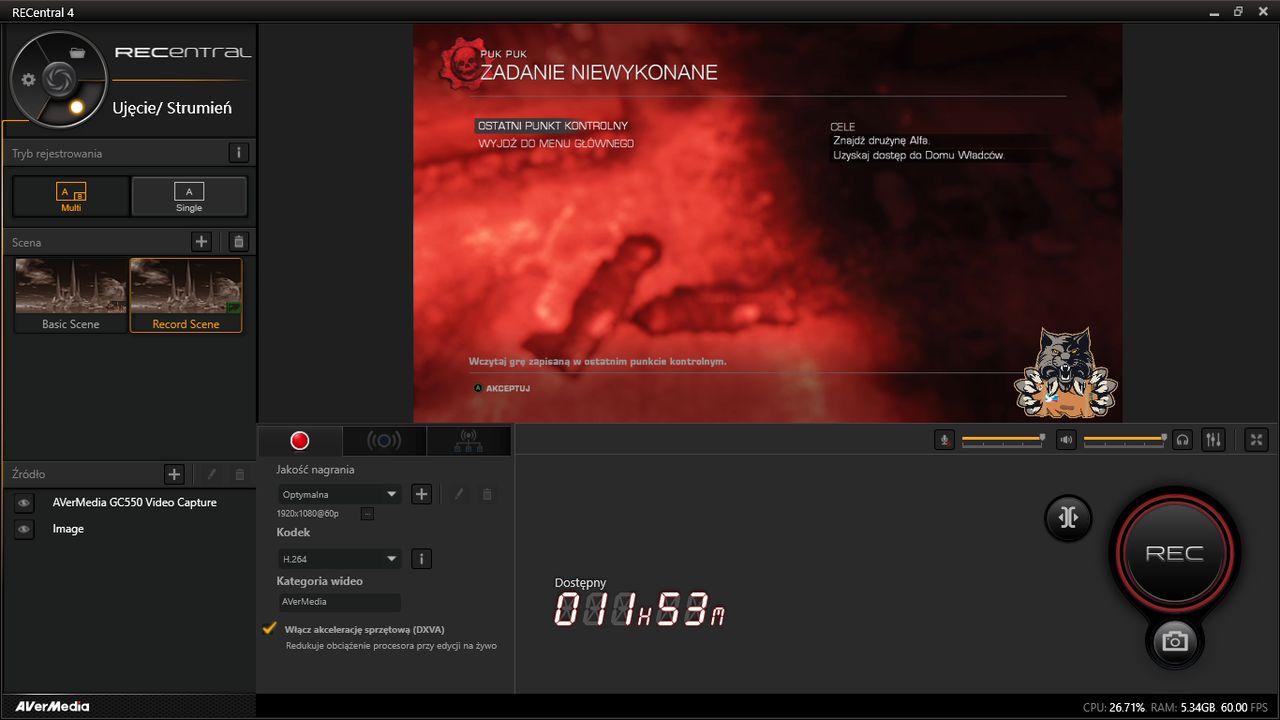
Task: Click OSTATNI PUNKT KONTROLNY in the preview
Action: 553,126
